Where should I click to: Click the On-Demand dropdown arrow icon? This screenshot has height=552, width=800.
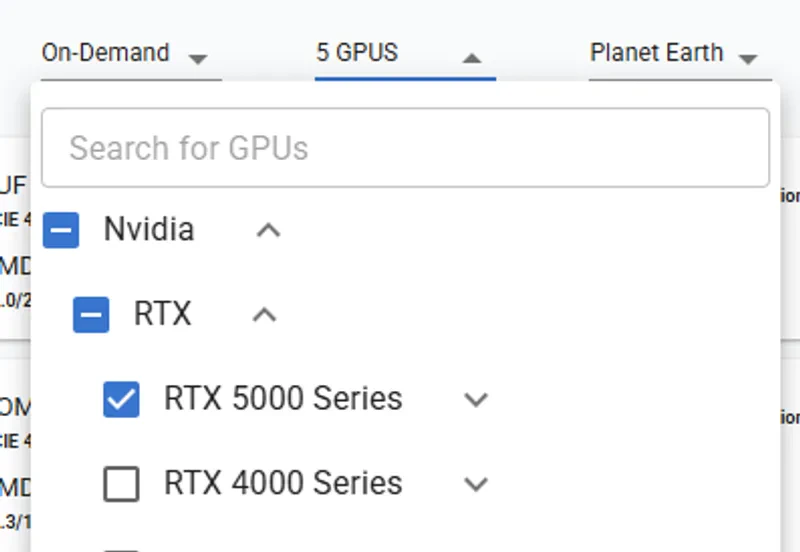tap(197, 59)
